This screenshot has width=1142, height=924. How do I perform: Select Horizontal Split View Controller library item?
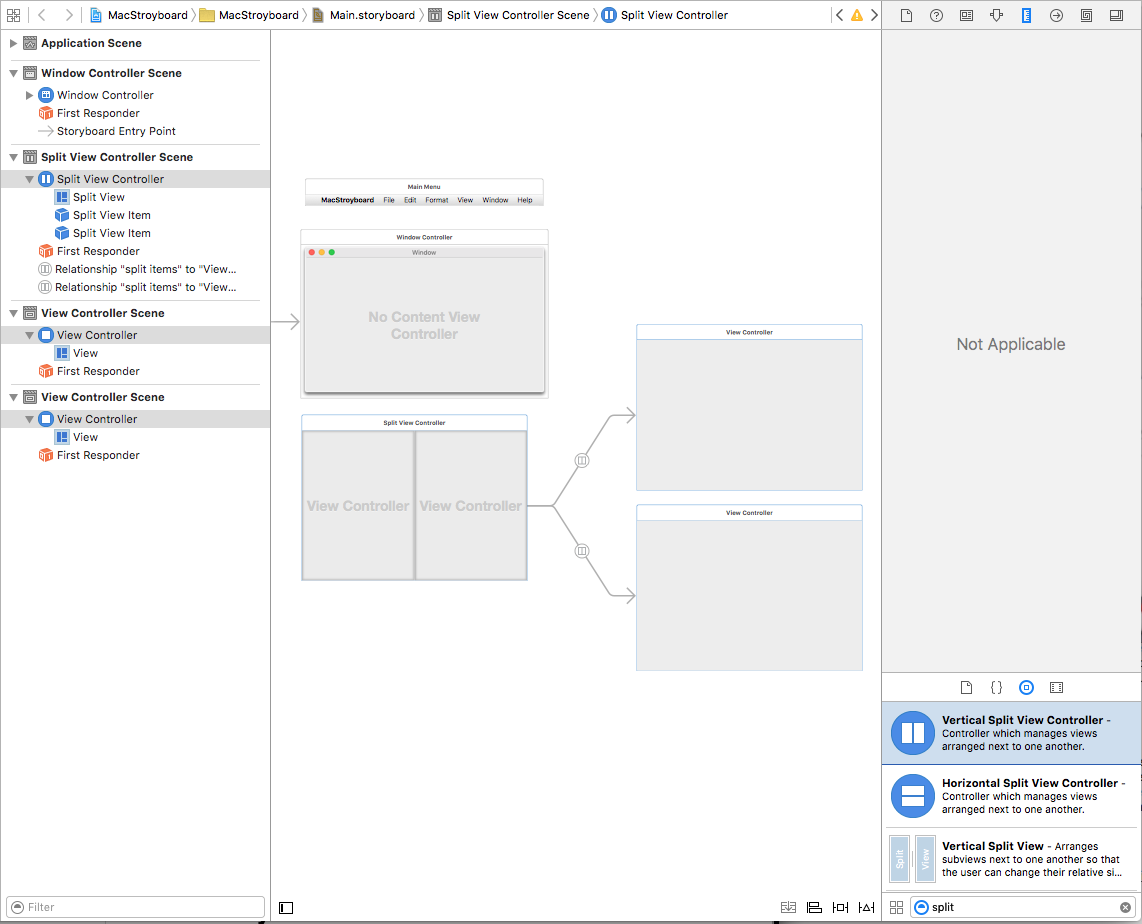coord(1012,796)
